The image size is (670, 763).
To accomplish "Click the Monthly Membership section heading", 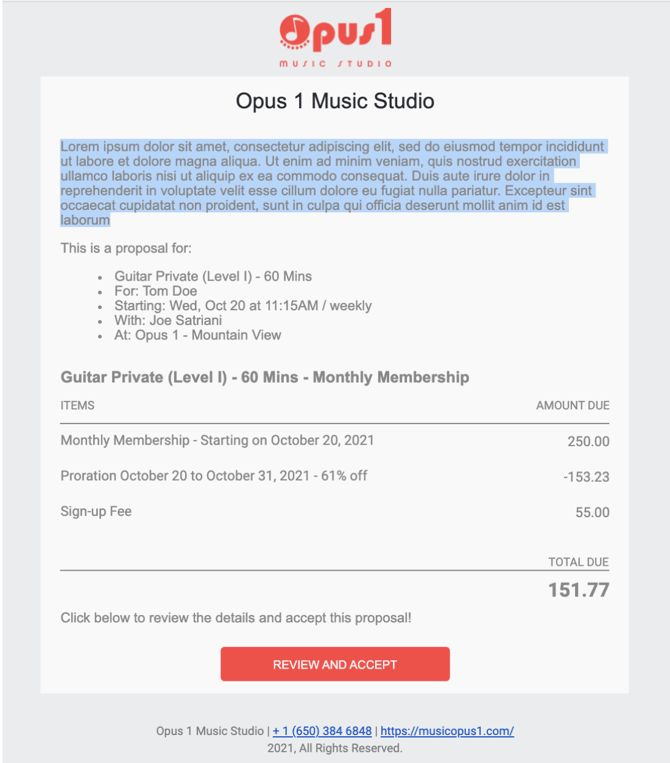I will click(264, 378).
